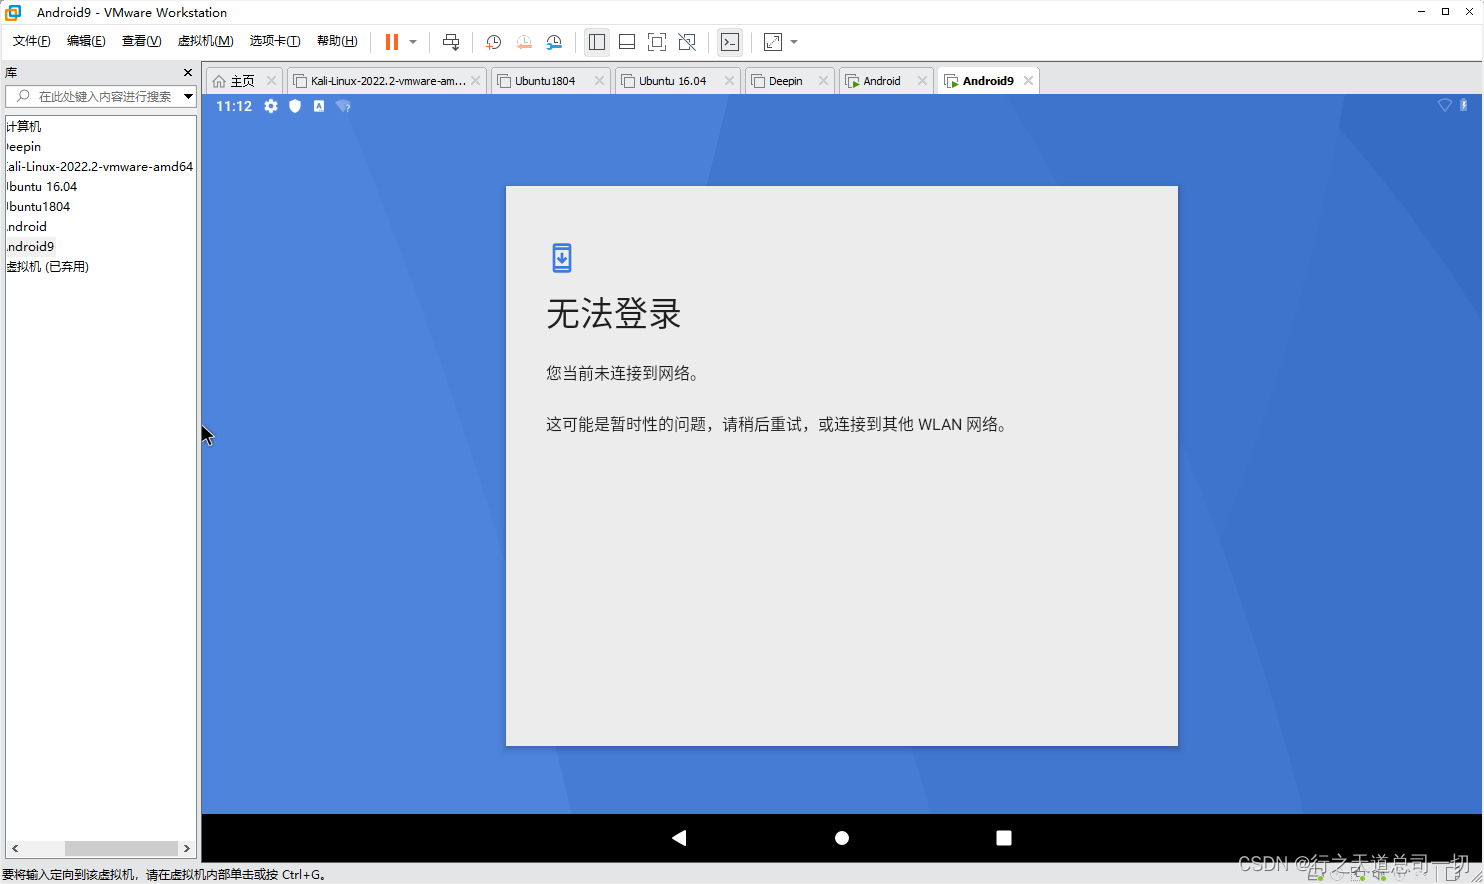1484x884 pixels.
Task: Toggle the console view button
Action: [730, 42]
